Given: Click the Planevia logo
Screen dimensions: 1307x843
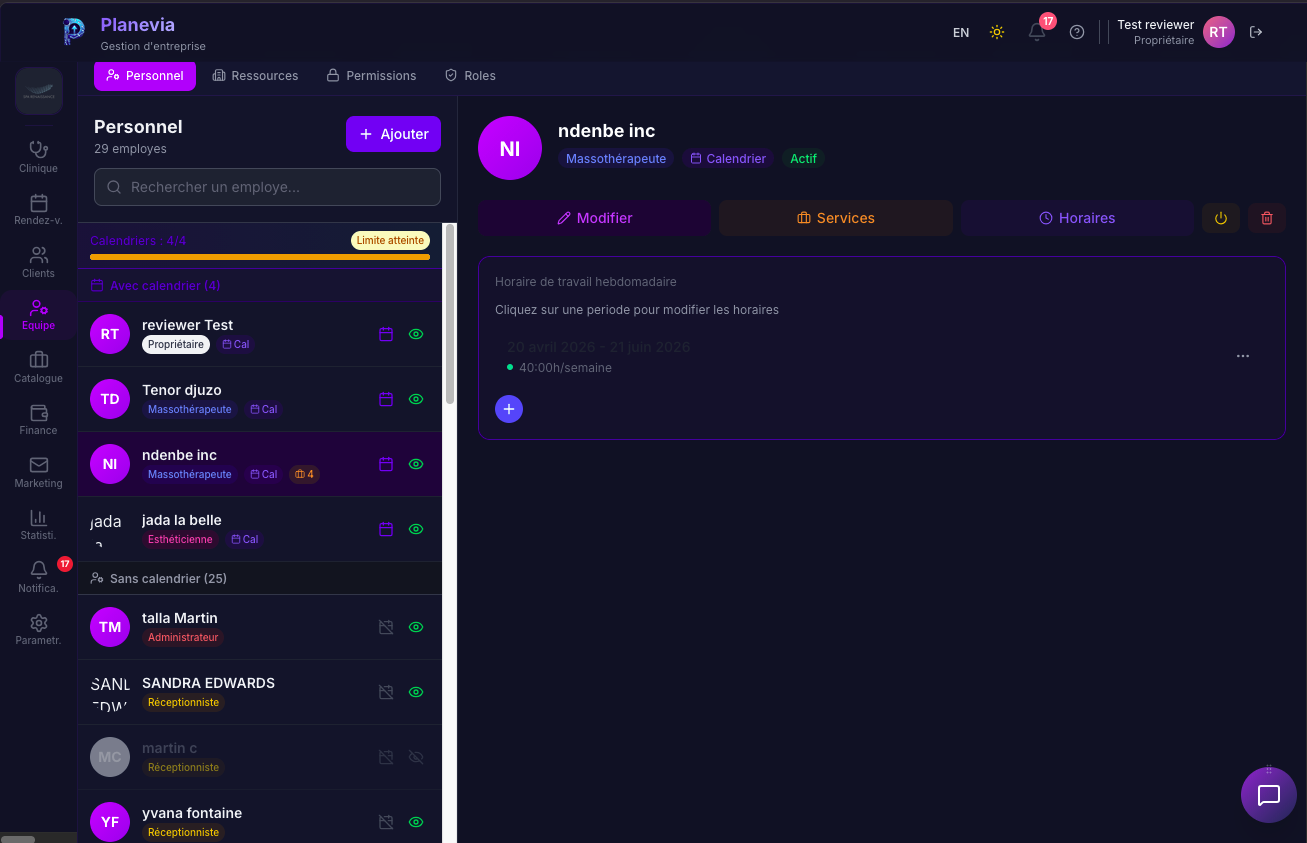Looking at the screenshot, I should click(74, 32).
